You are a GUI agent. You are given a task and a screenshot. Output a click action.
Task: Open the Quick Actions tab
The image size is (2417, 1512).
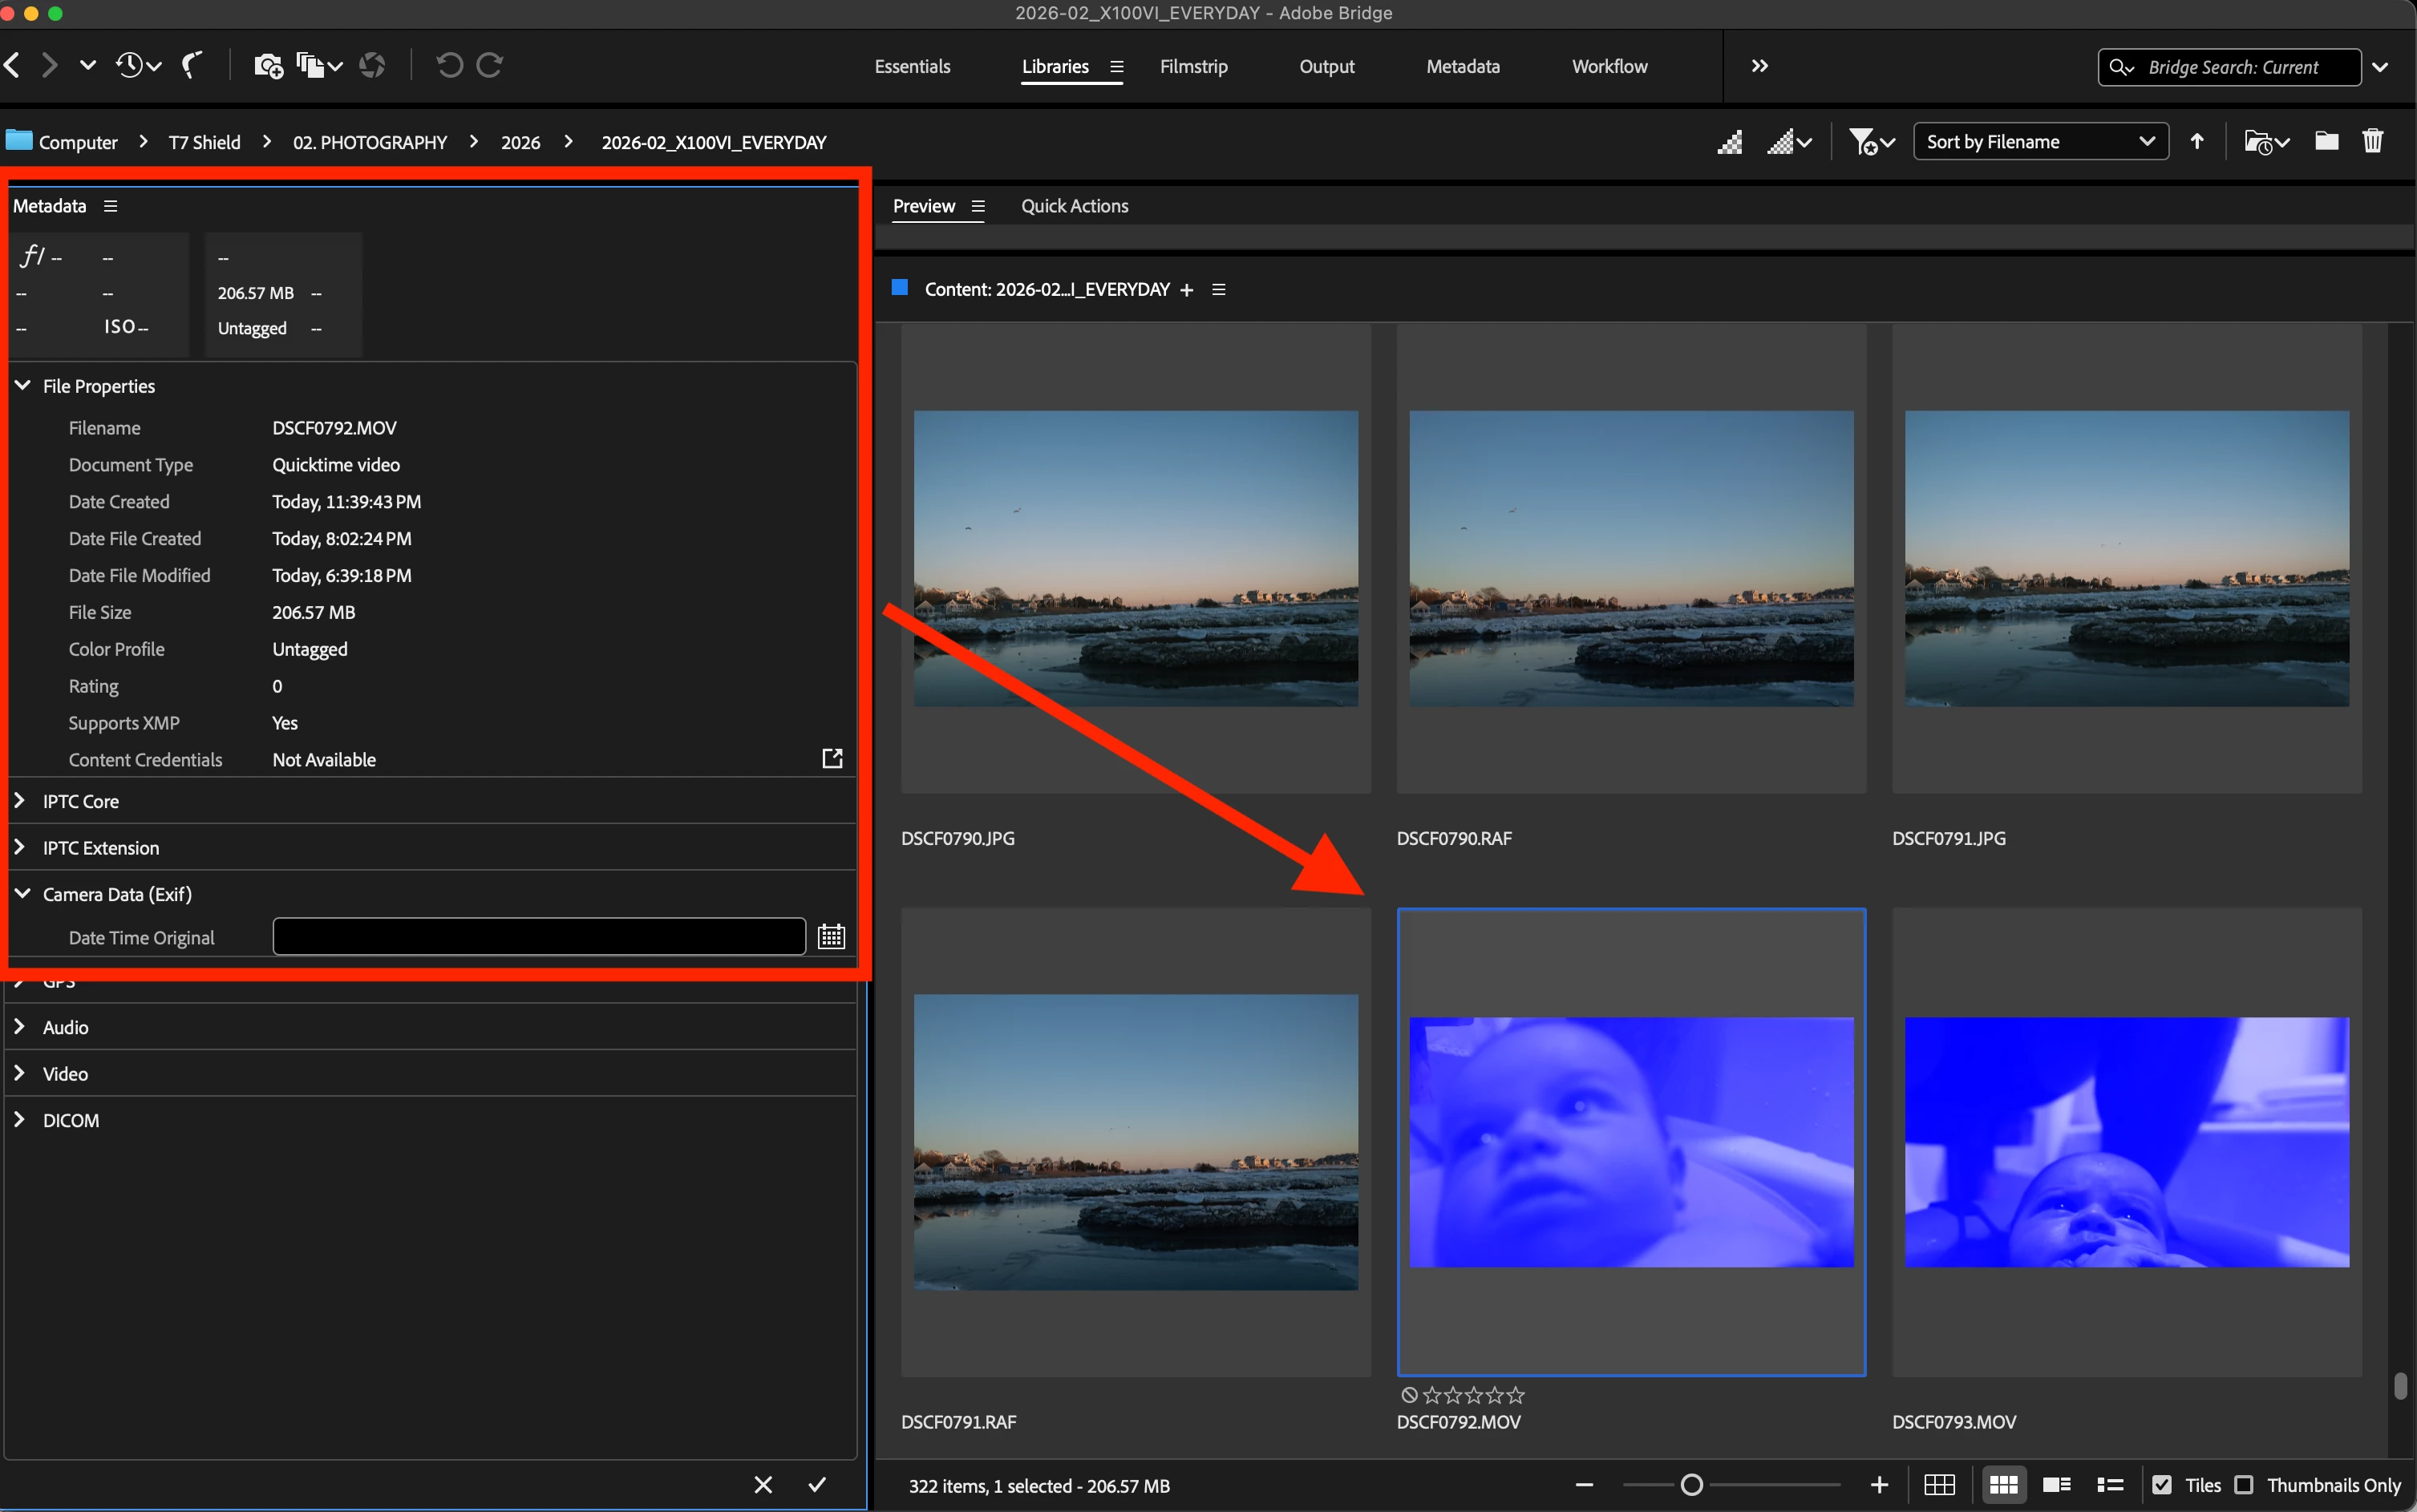click(1074, 206)
